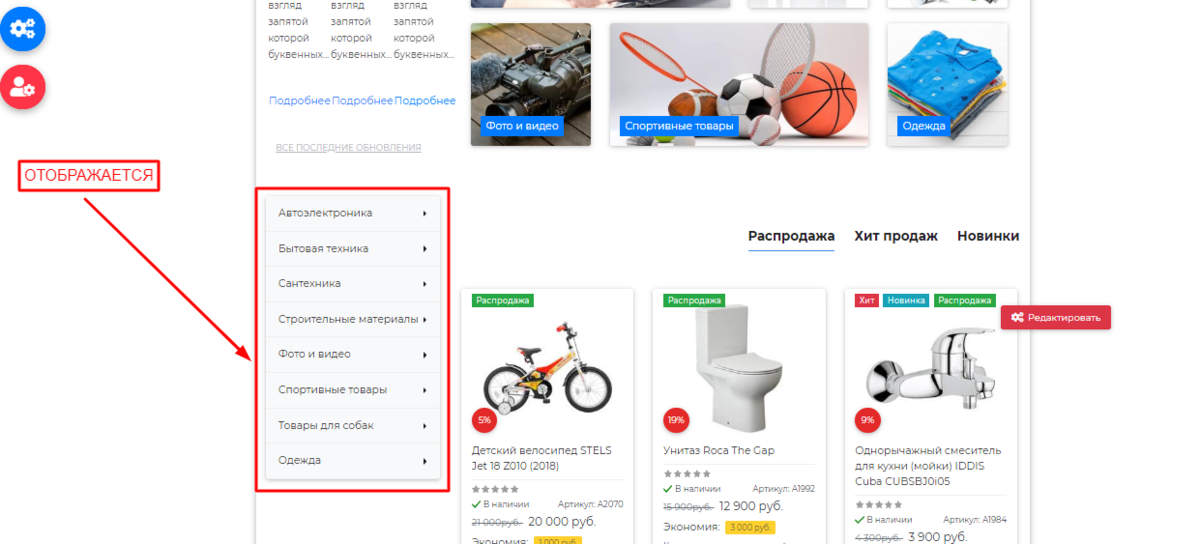This screenshot has height=544, width=1200.
Task: Open the Детский велосипед STELS product title
Action: click(x=542, y=458)
